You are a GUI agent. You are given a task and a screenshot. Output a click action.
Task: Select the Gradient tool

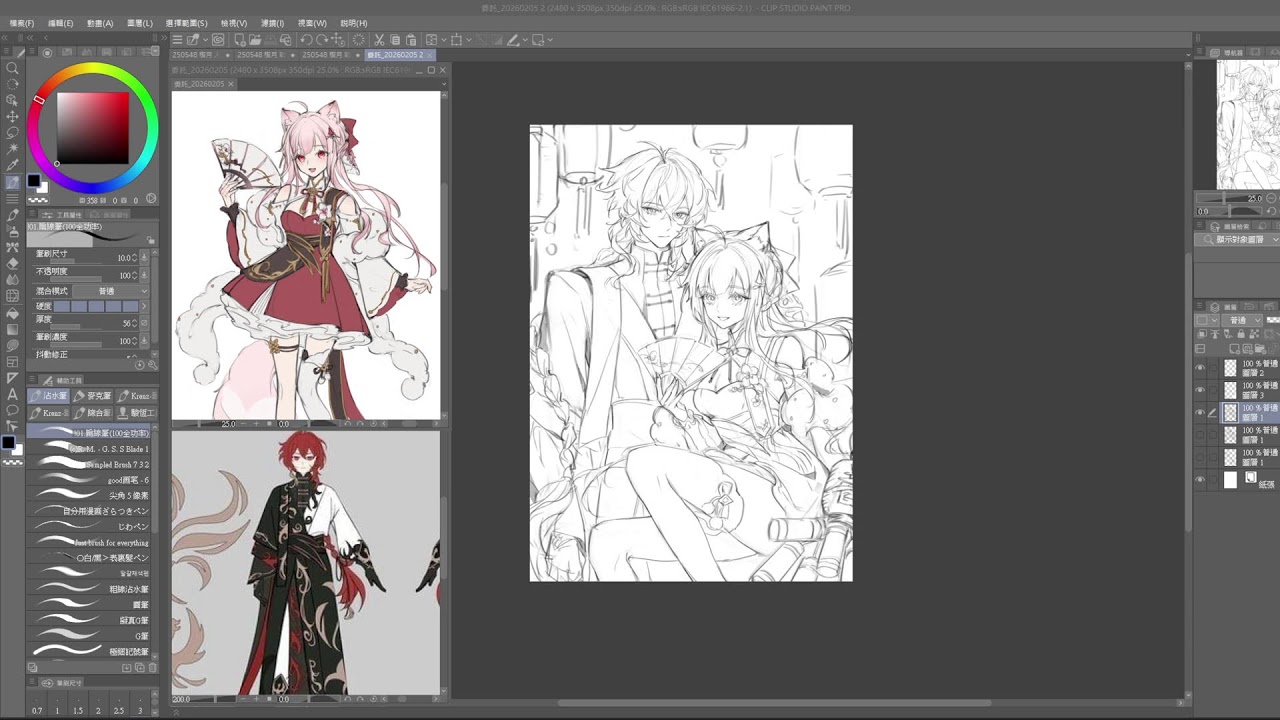tap(12, 329)
